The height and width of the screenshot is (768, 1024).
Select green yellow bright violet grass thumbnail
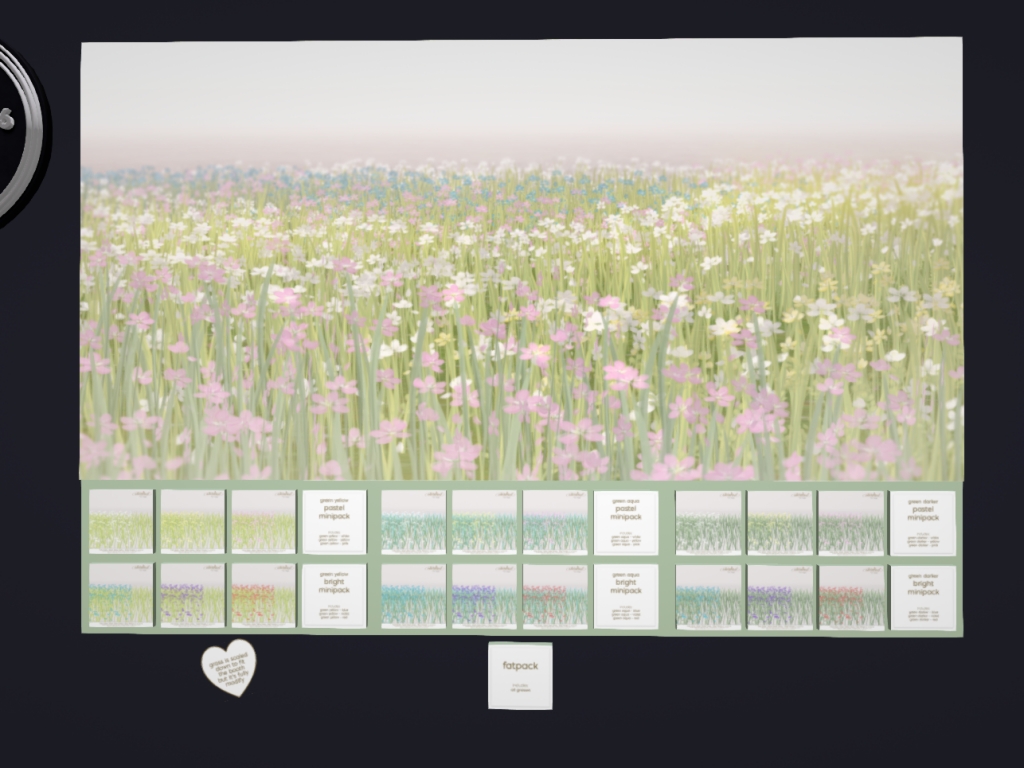[x=193, y=595]
